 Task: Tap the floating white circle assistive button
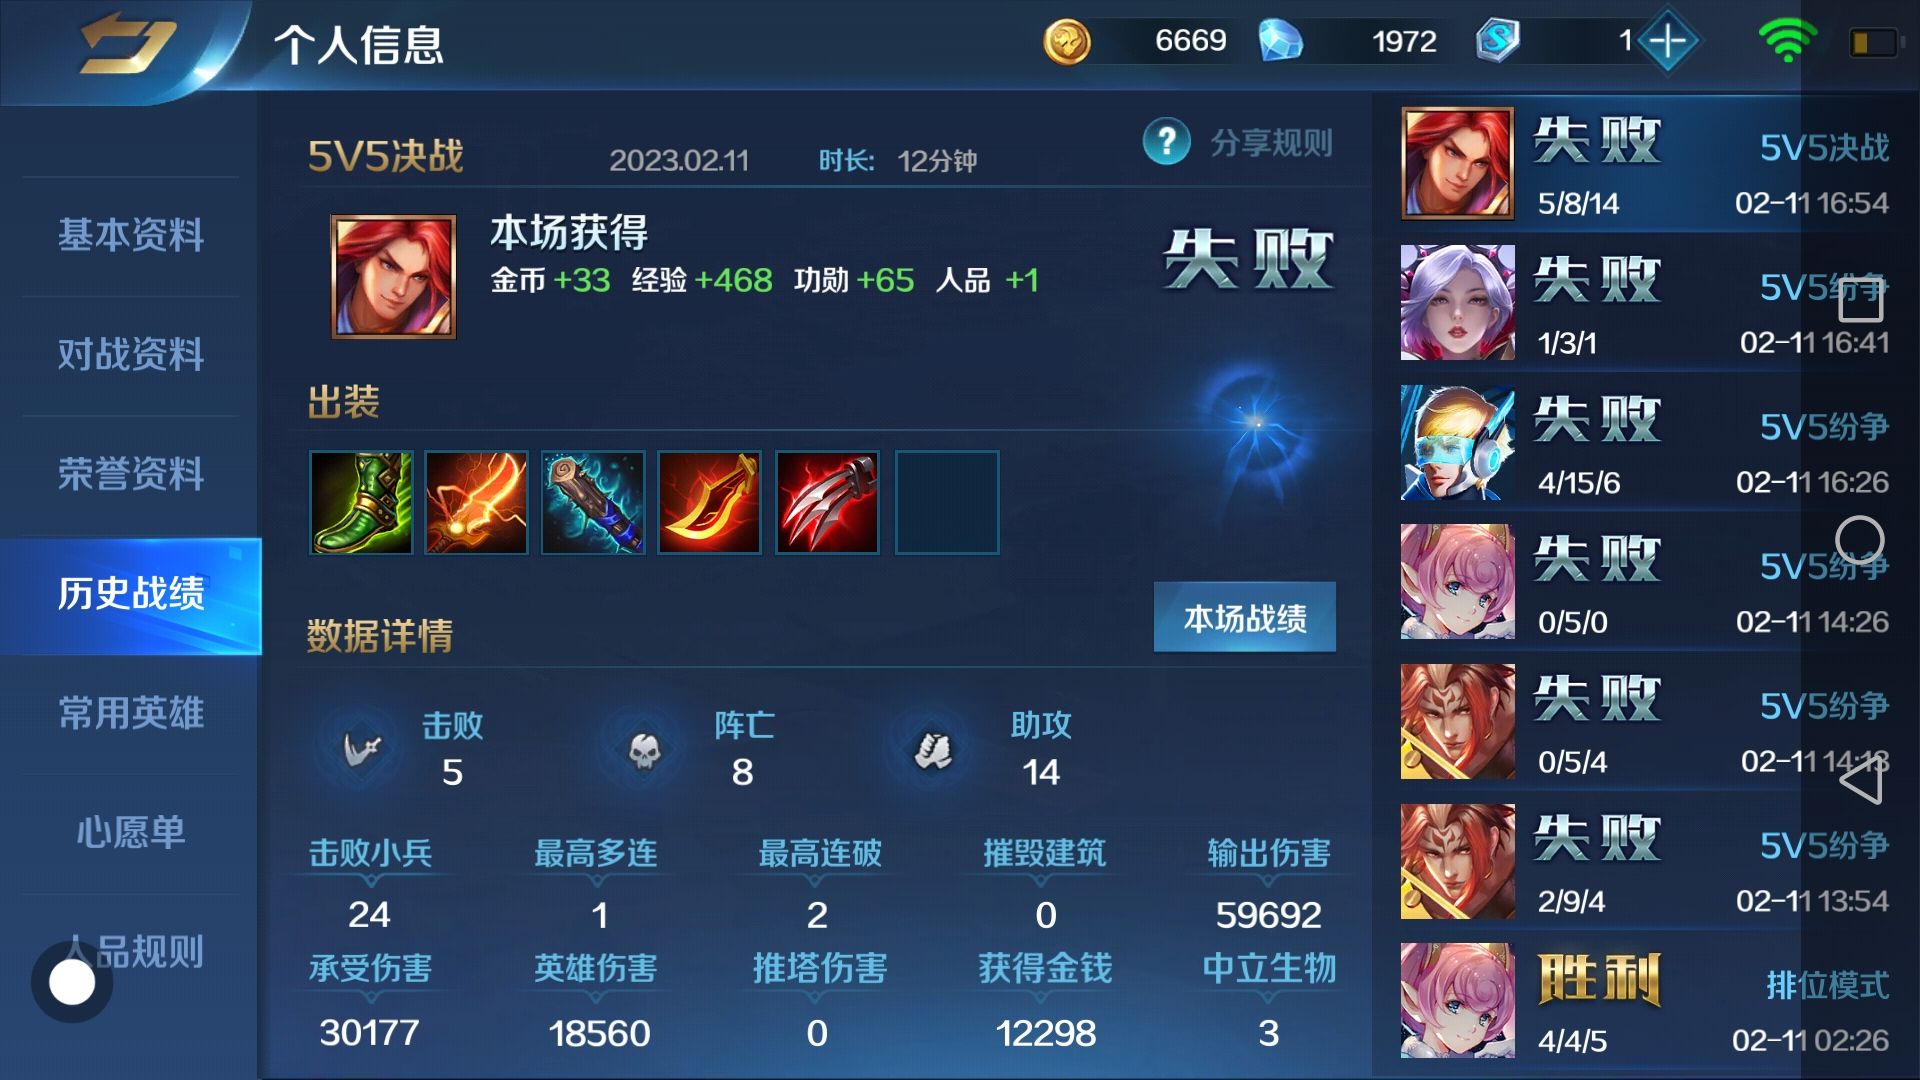(x=72, y=982)
